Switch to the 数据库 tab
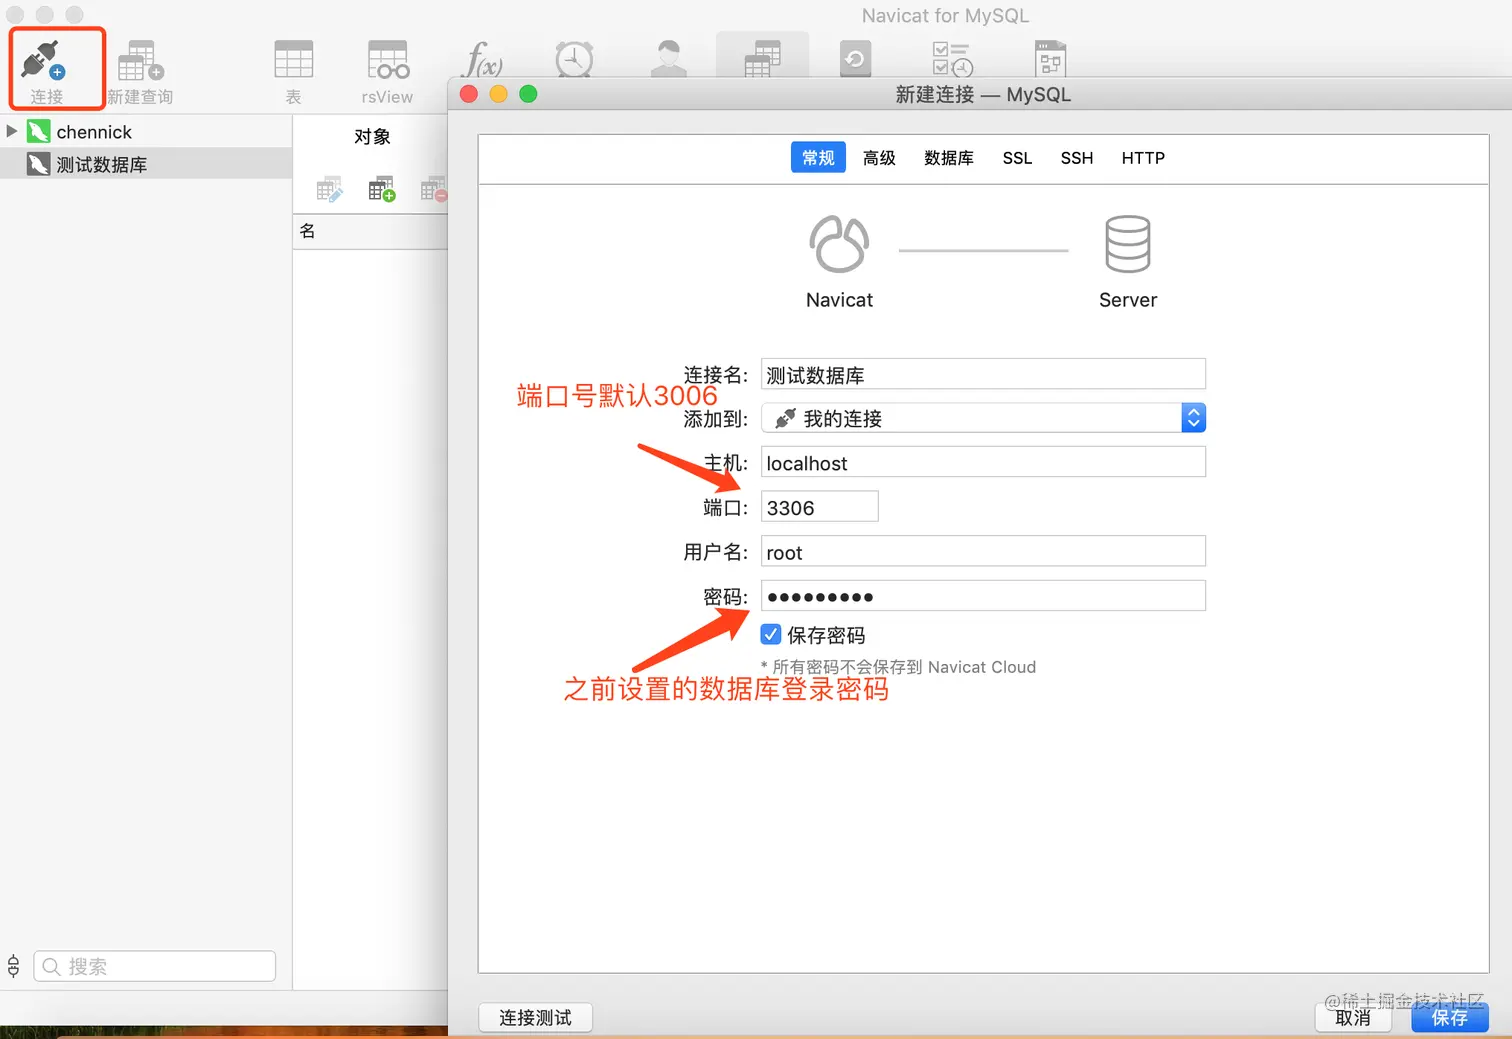 pyautogui.click(x=949, y=158)
